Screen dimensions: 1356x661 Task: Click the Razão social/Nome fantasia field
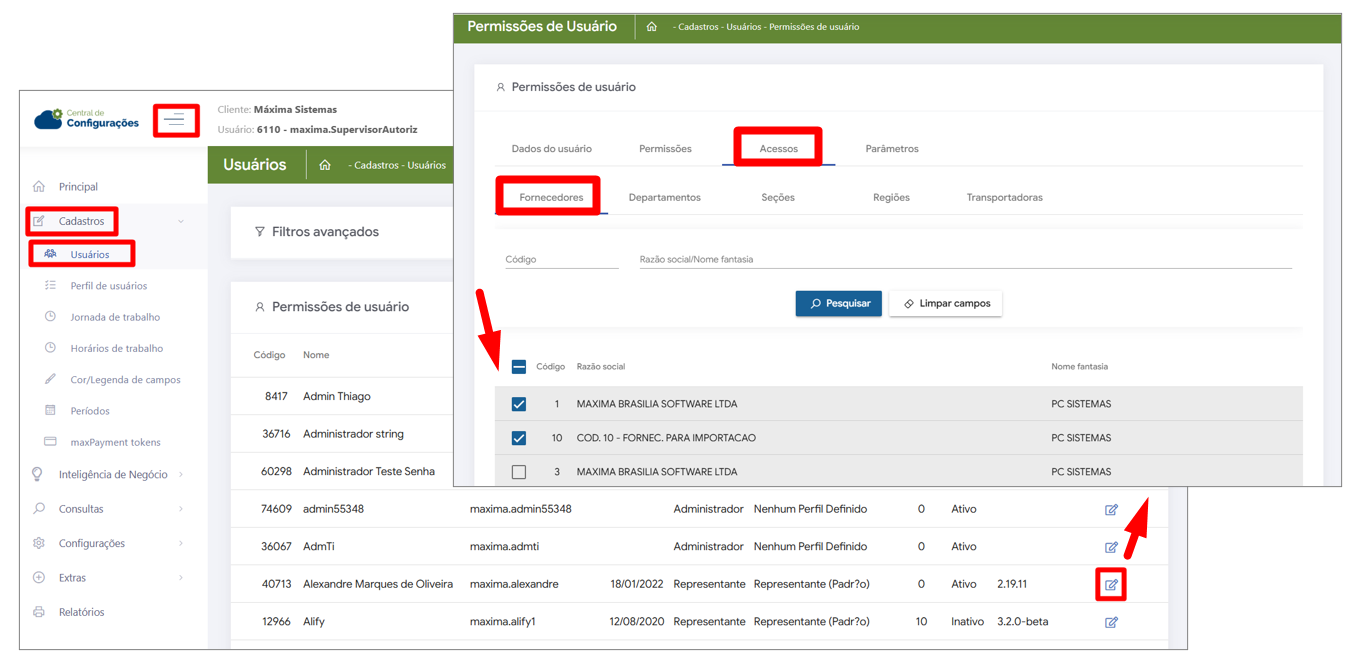click(964, 260)
